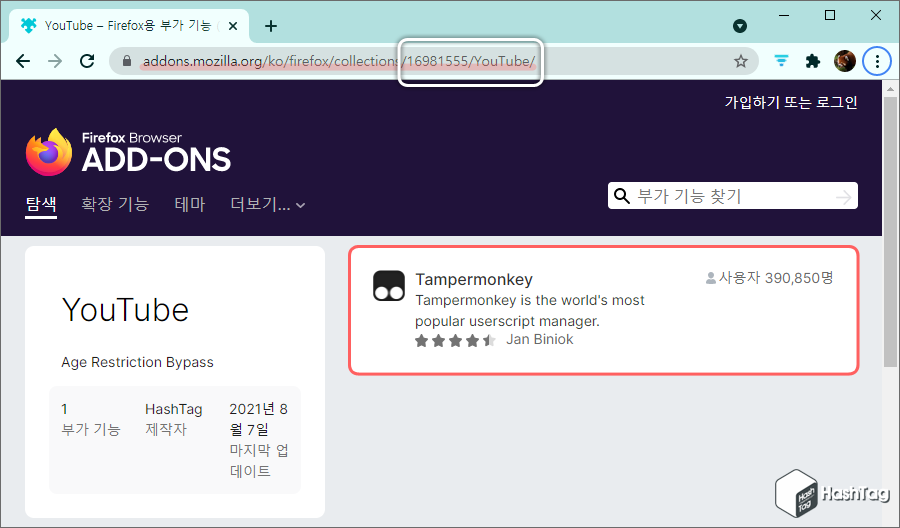This screenshot has width=900, height=528.
Task: Submit search with the arrow button
Action: pyautogui.click(x=843, y=197)
